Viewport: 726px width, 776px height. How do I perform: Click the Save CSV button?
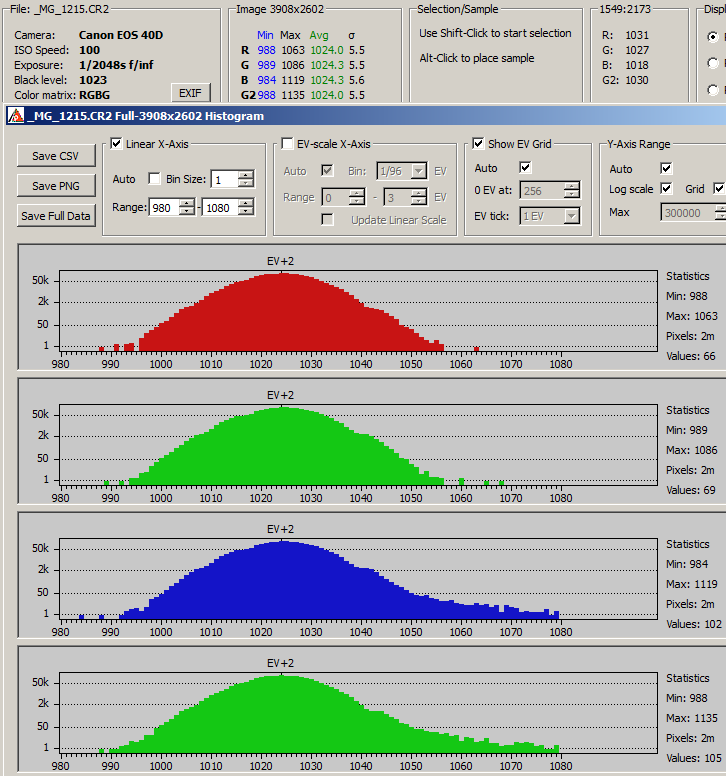[x=55, y=156]
